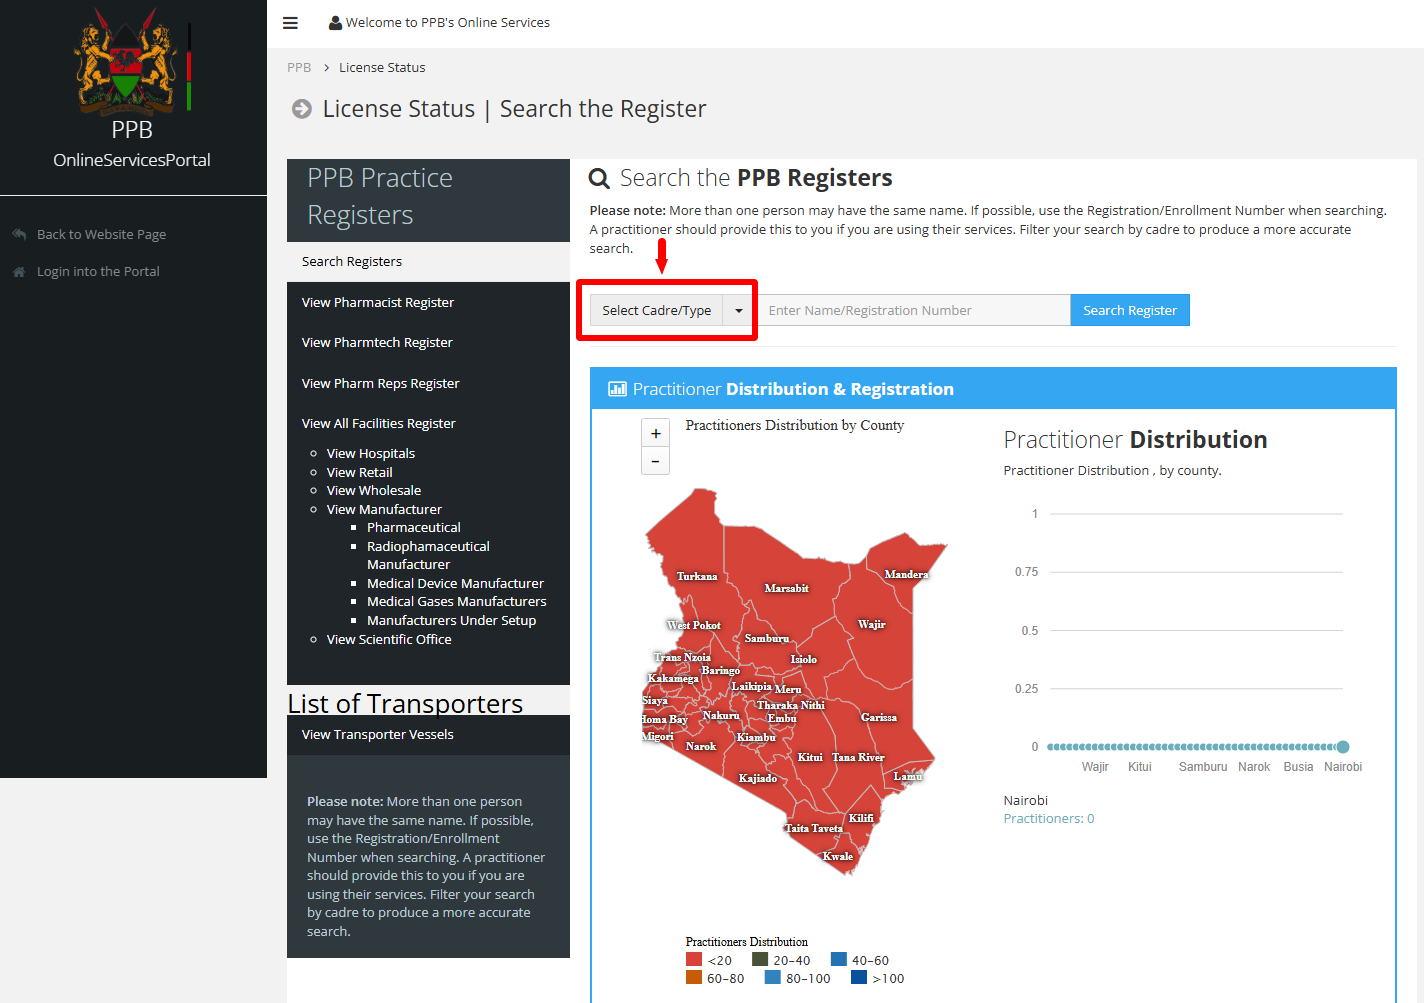The width and height of the screenshot is (1424, 1003).
Task: Select the Search Registers menu item
Action: point(428,261)
